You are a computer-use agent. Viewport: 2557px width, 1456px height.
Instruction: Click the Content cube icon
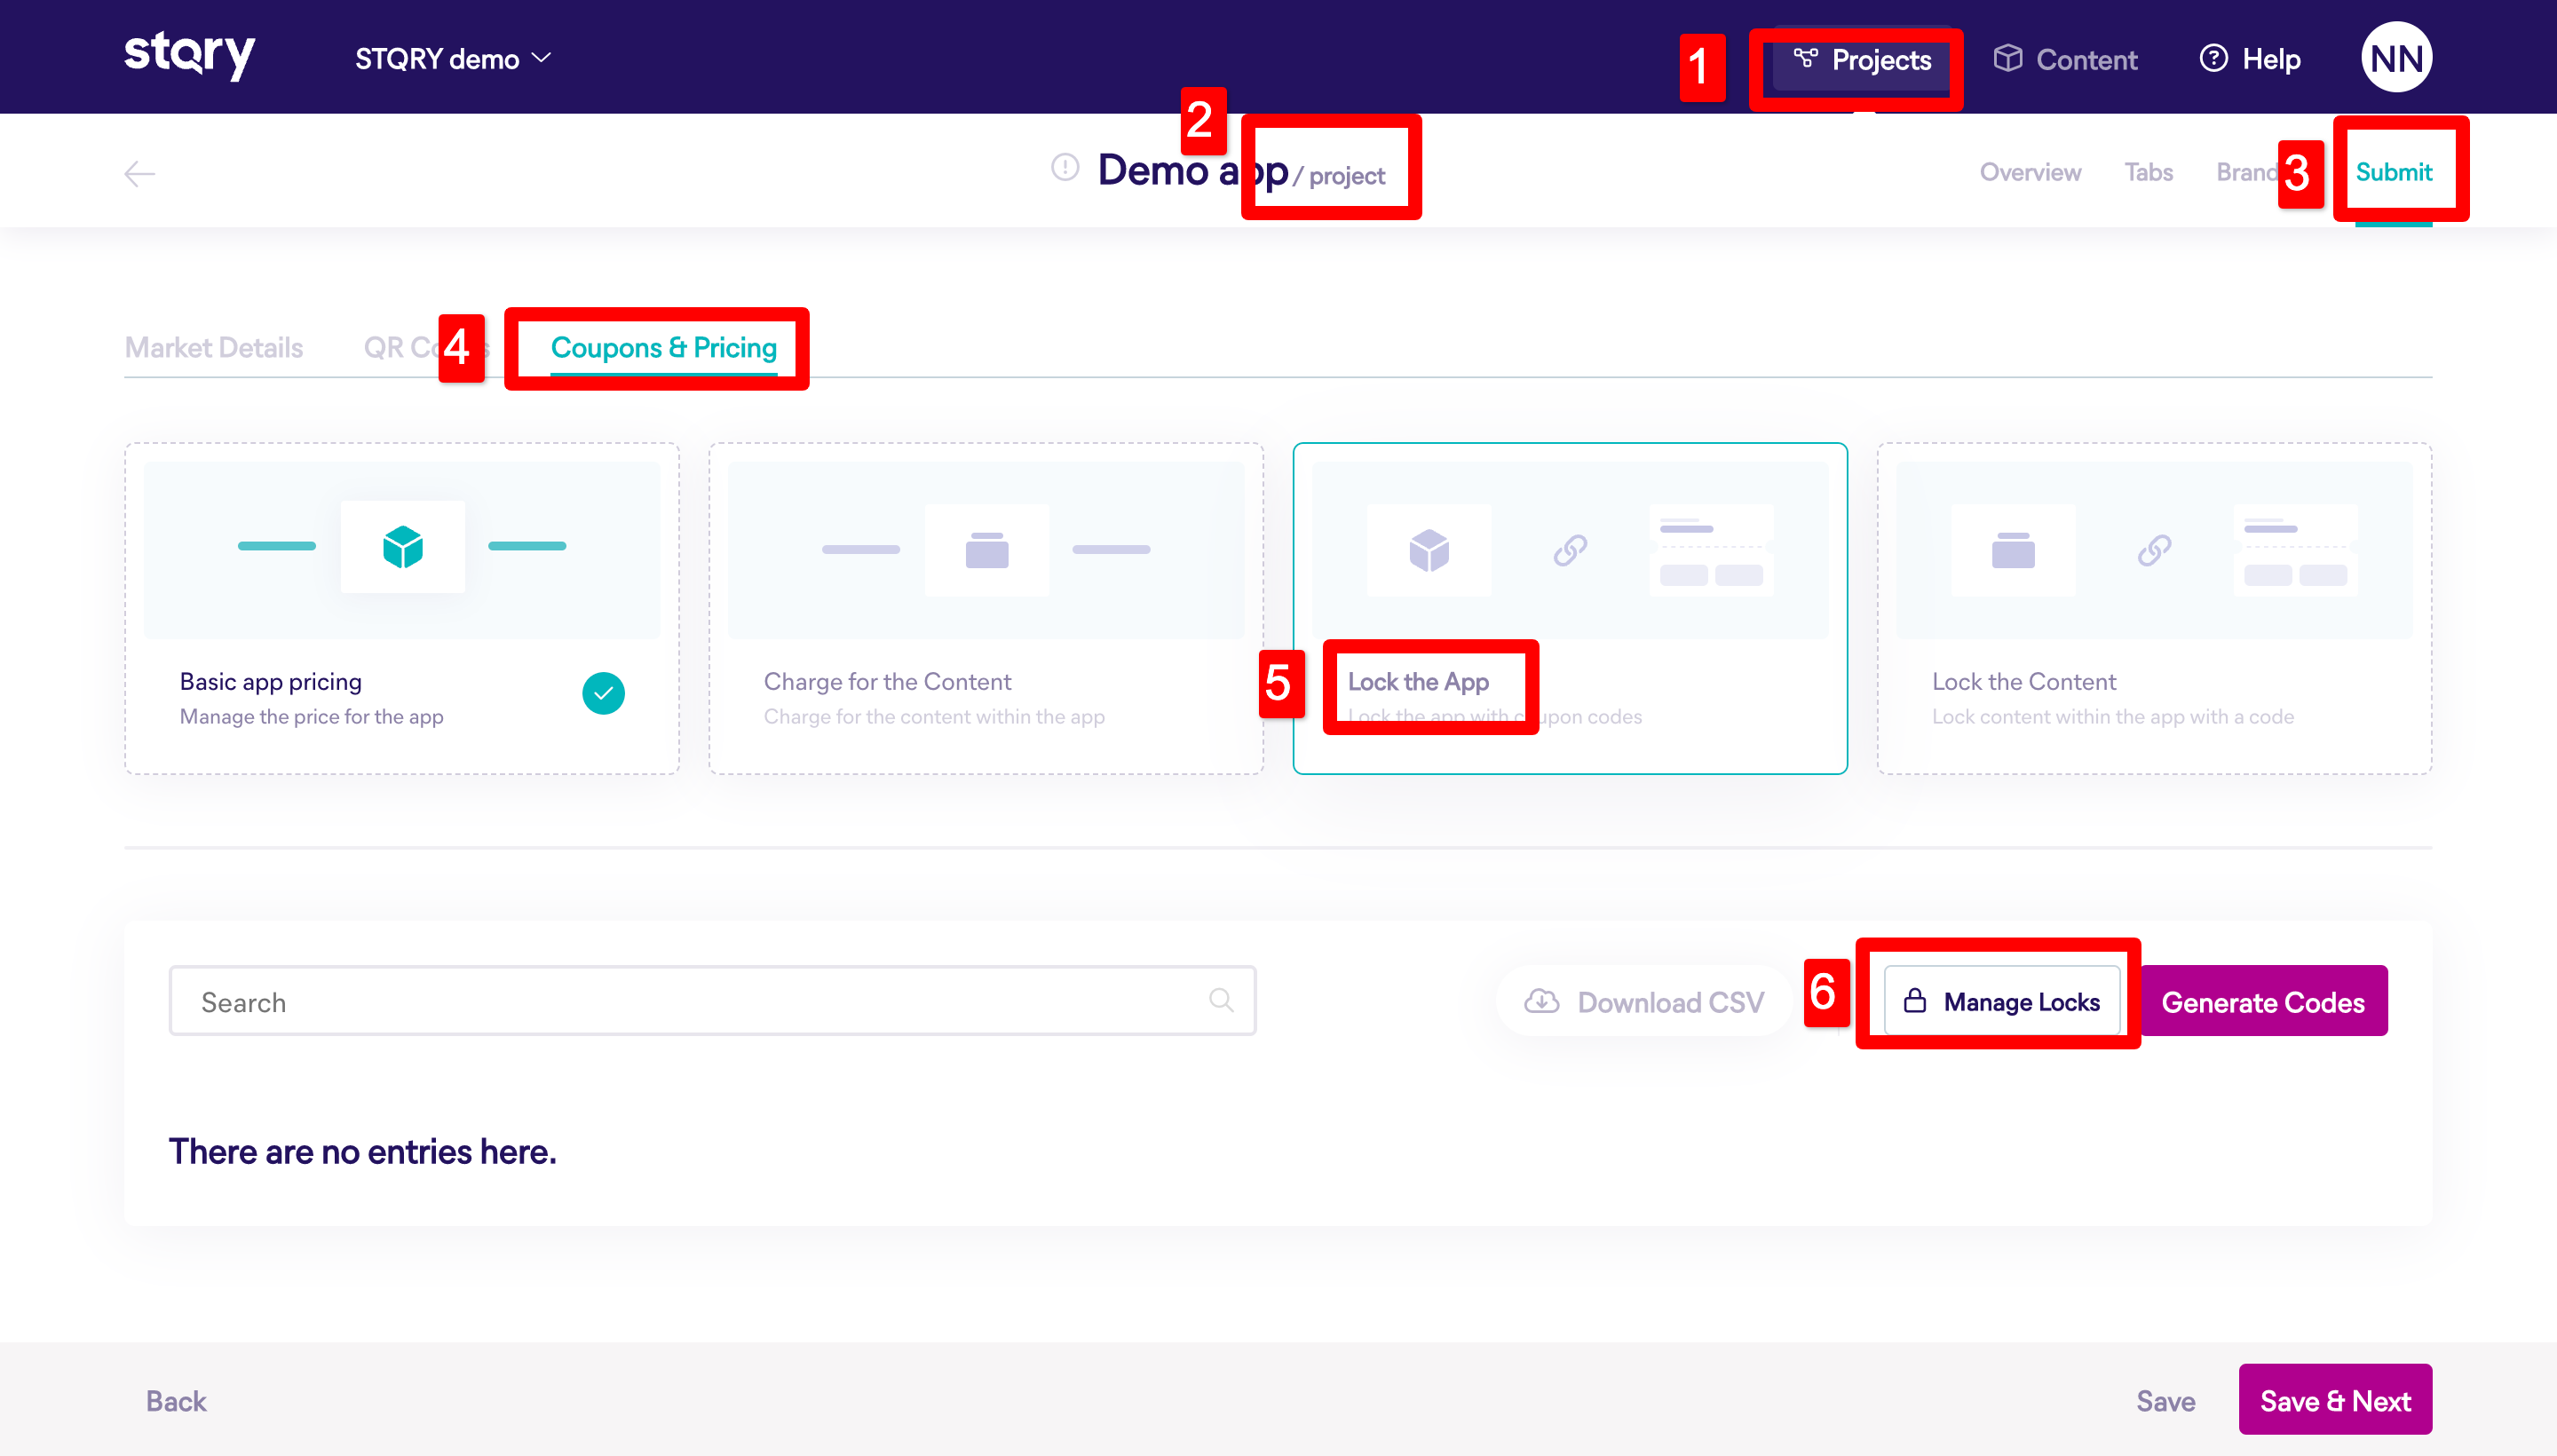coord(2007,59)
